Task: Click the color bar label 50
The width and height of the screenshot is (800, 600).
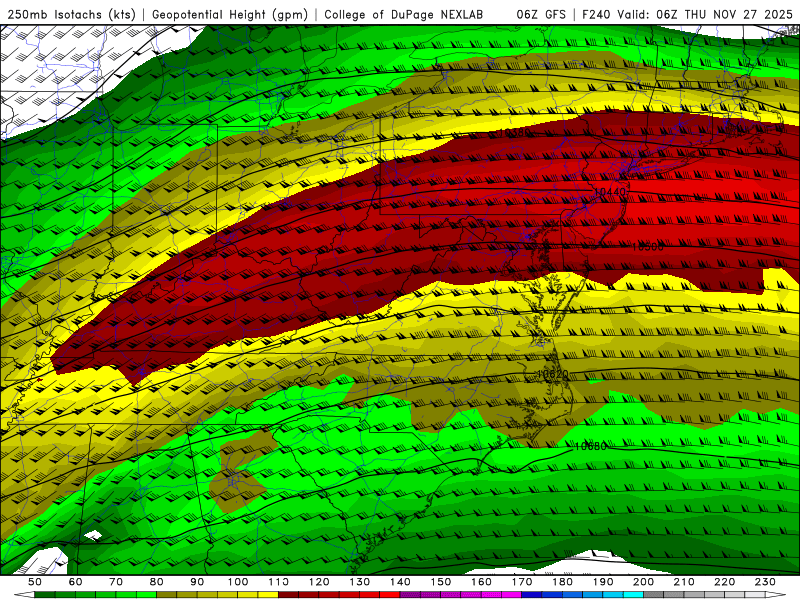Action: click(35, 582)
